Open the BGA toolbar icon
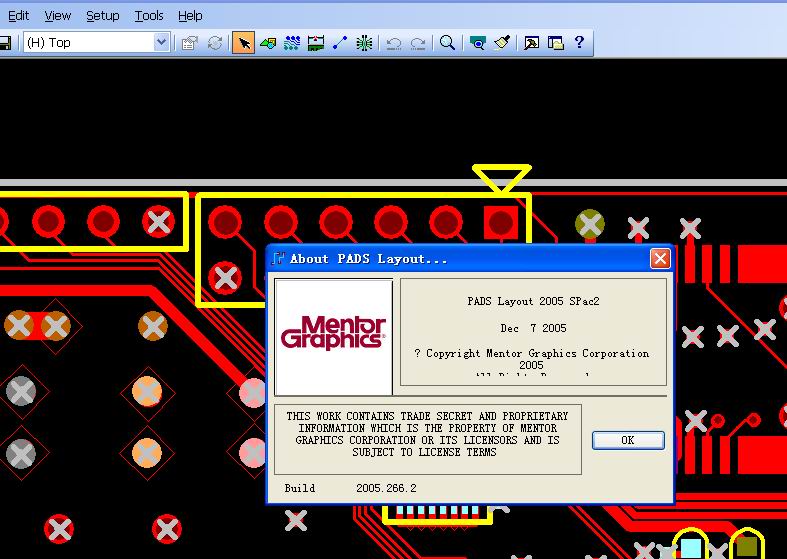The height and width of the screenshot is (559, 787). click(364, 43)
